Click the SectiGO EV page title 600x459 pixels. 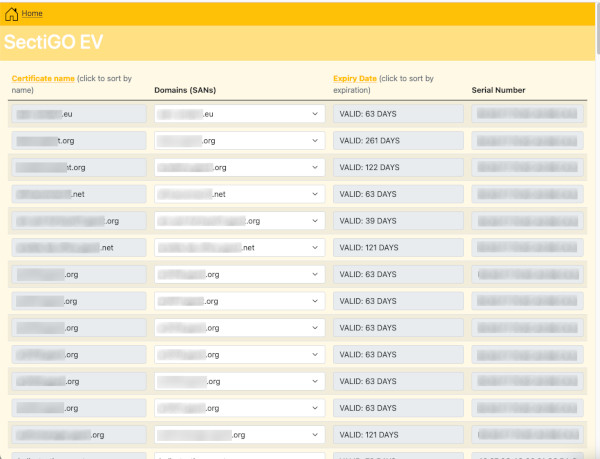click(53, 42)
